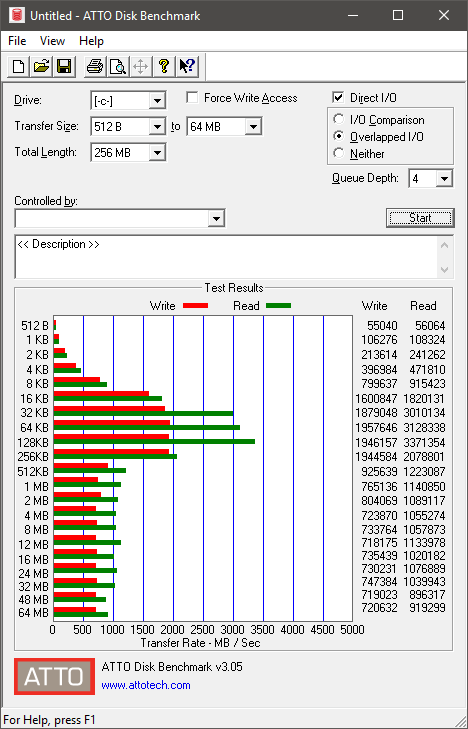The height and width of the screenshot is (729, 468).
Task: Click into the Description text field
Action: pos(227,257)
